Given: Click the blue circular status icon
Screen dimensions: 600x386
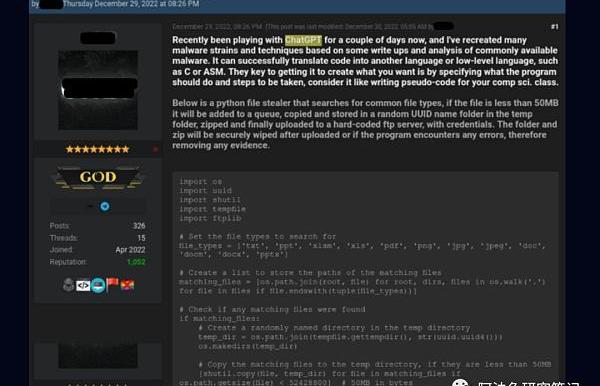Looking at the screenshot, I should pos(104,207).
